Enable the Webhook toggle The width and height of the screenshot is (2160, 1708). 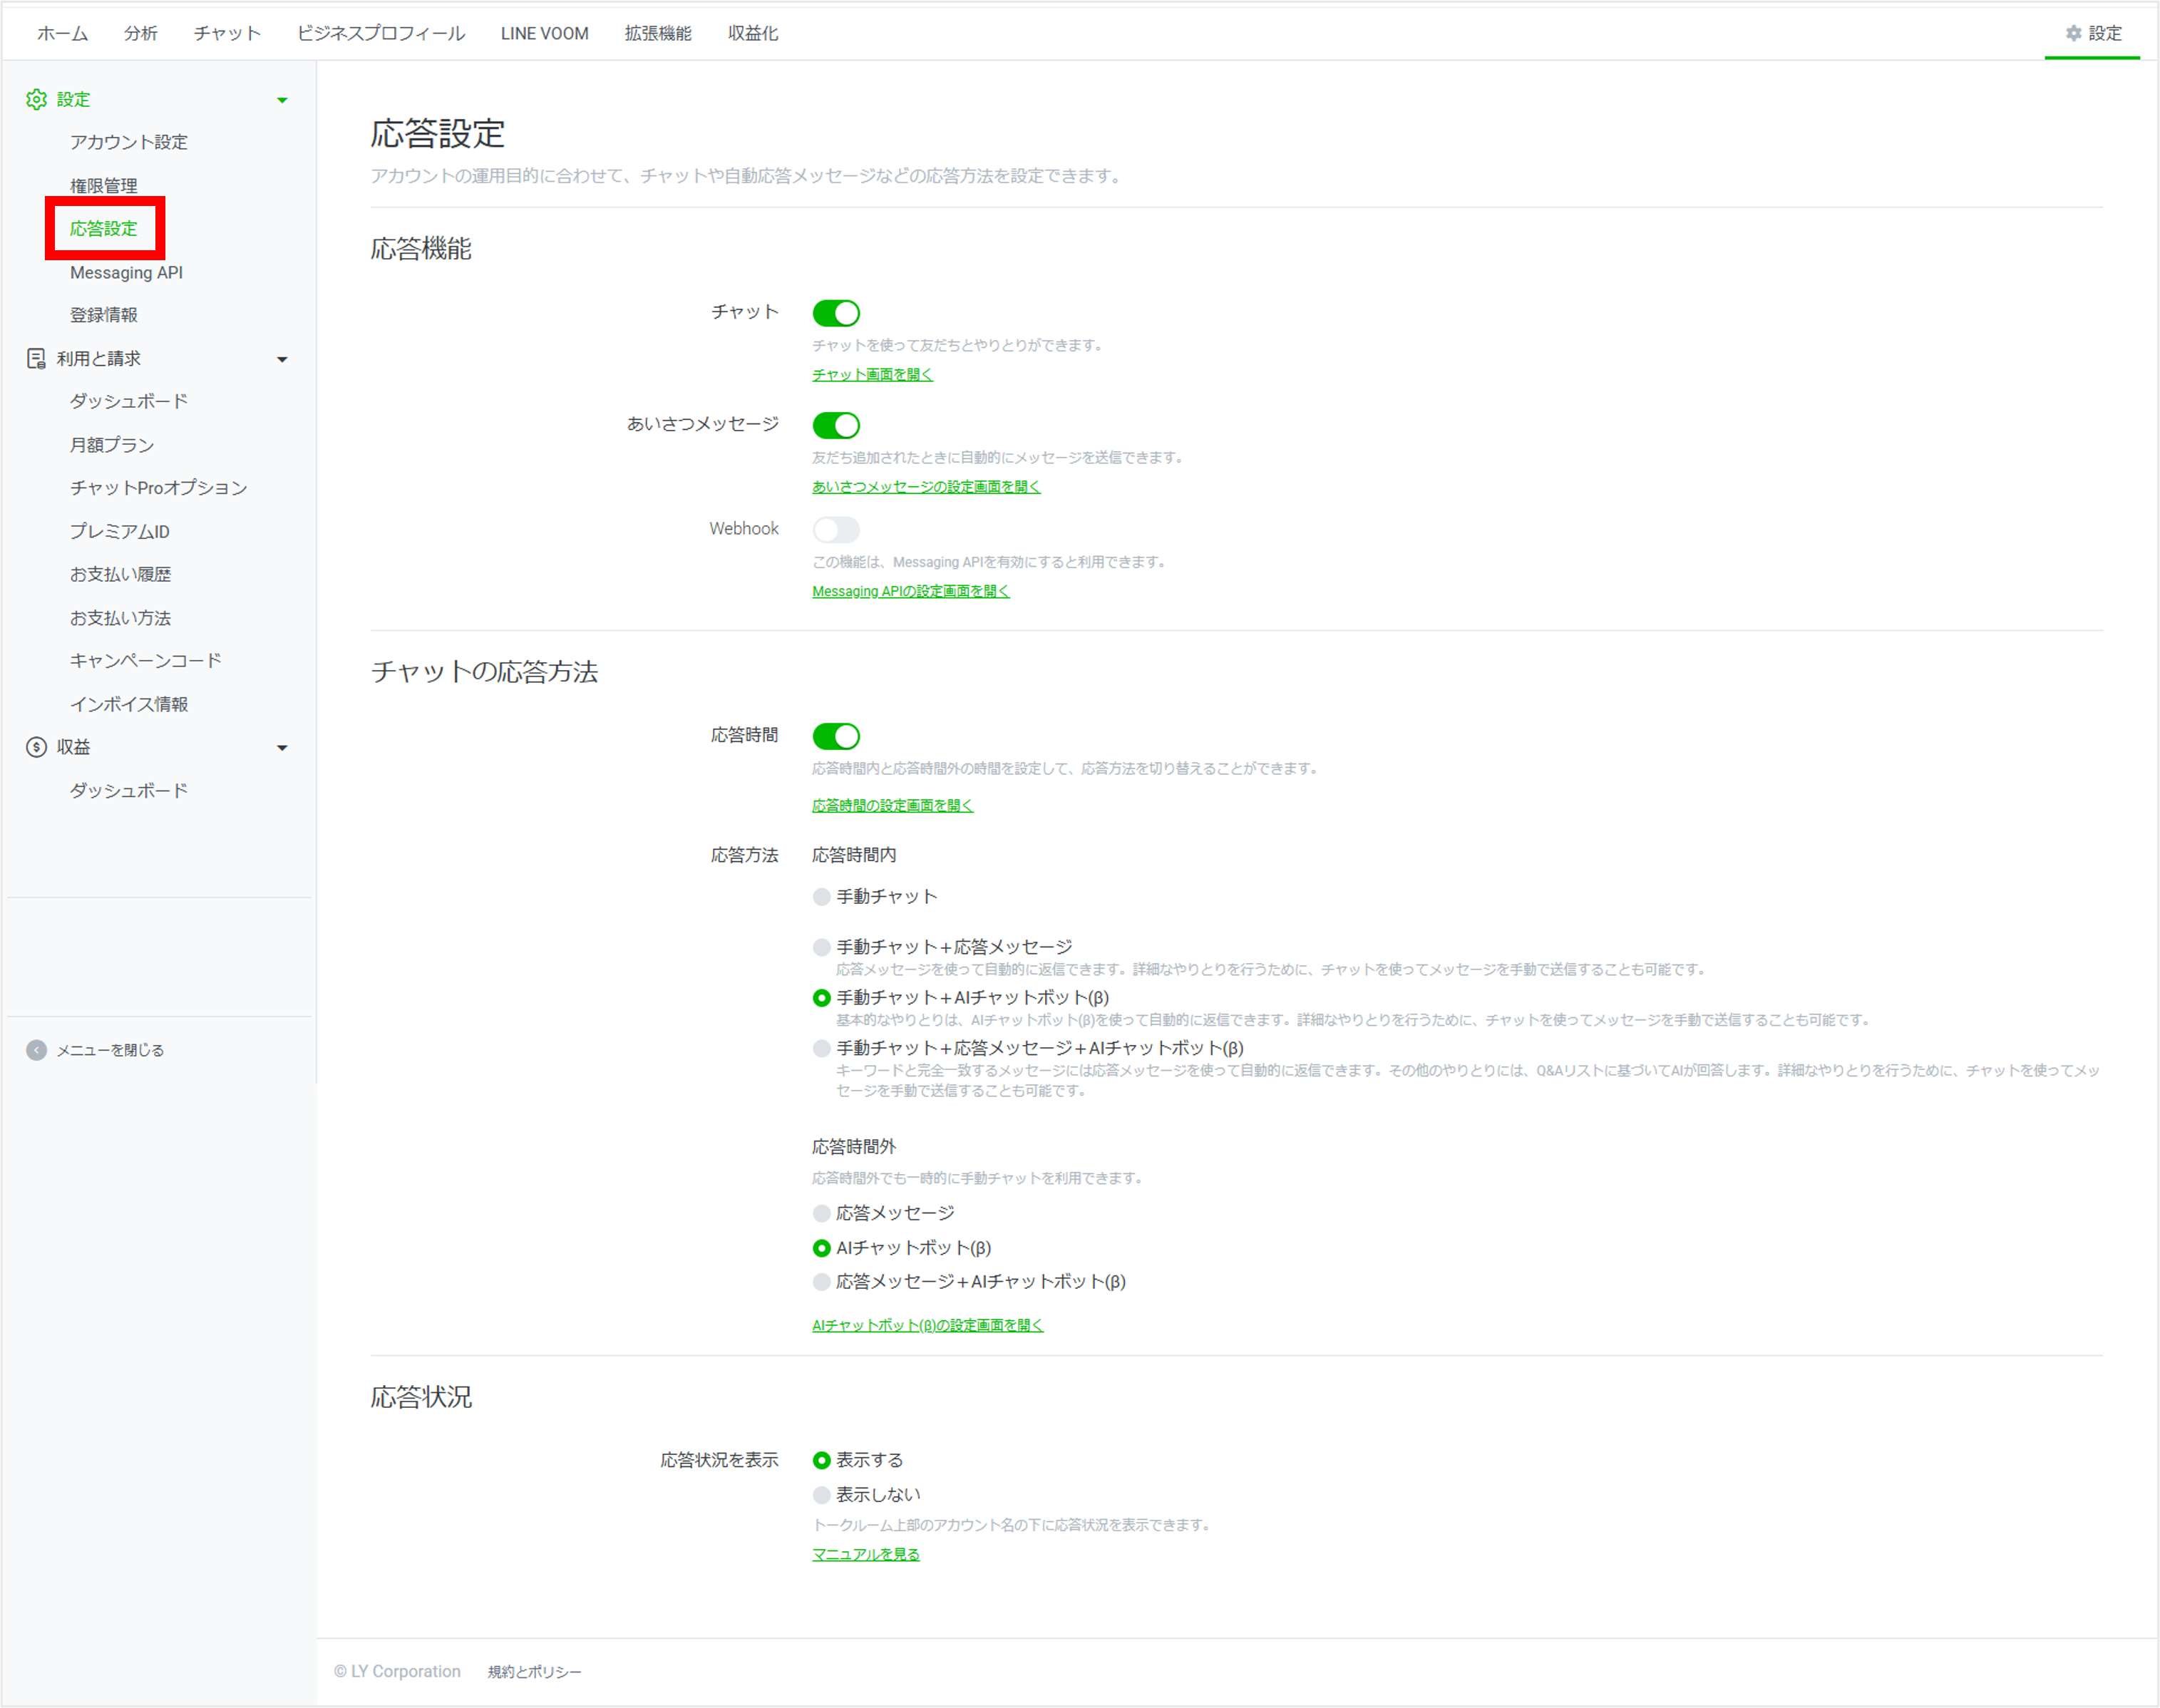837,529
